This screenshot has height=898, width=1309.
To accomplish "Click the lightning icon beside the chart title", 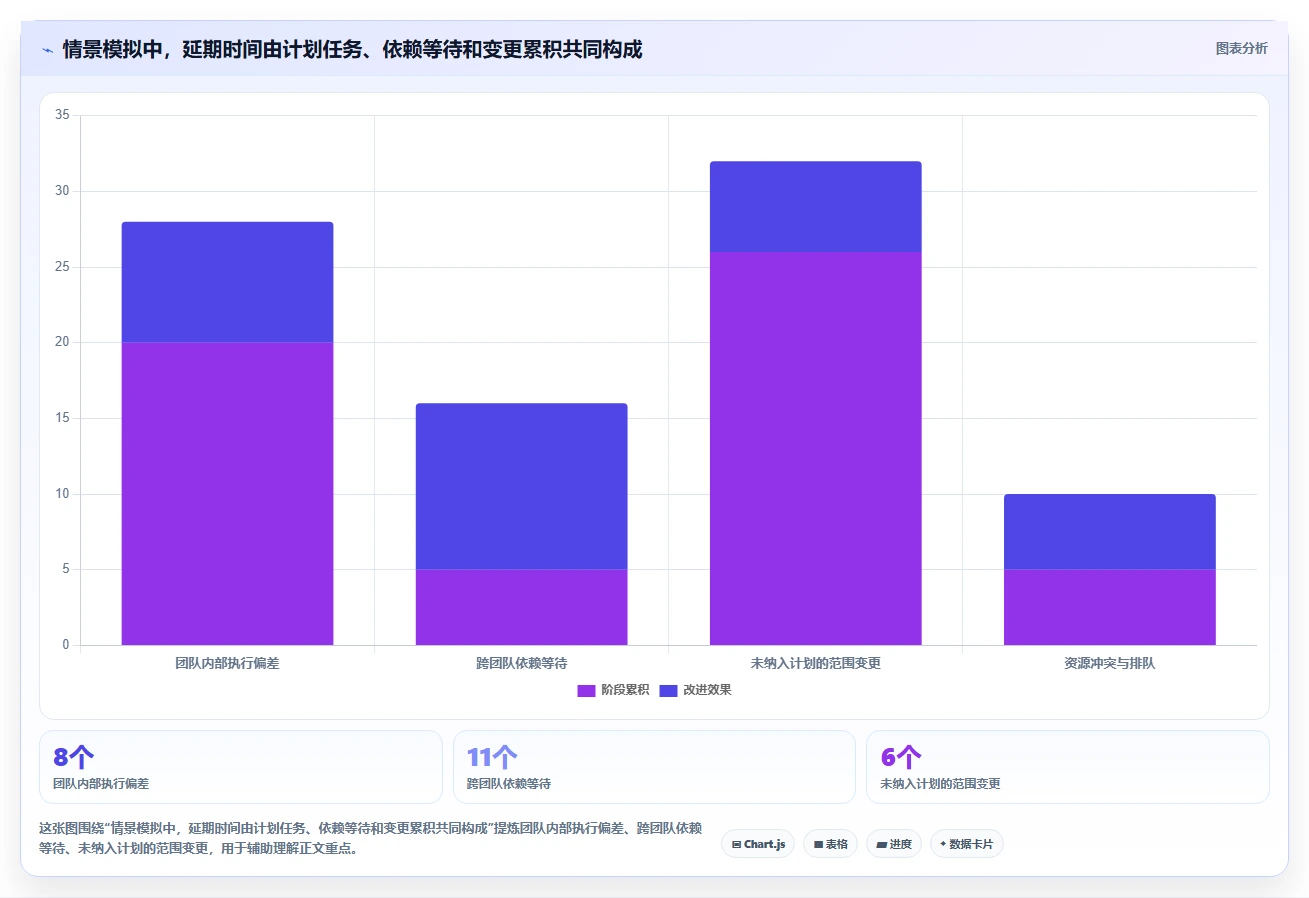I will [x=47, y=49].
